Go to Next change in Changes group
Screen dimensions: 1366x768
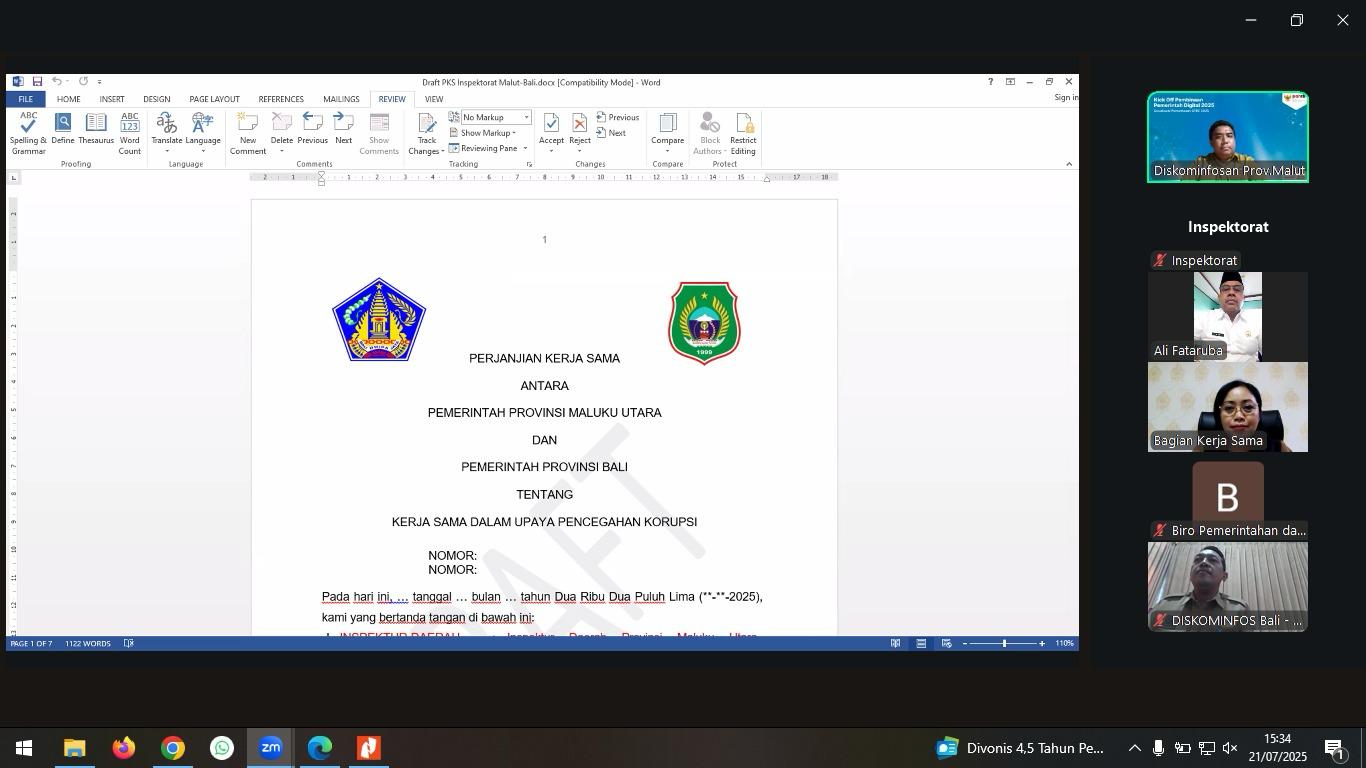point(611,133)
